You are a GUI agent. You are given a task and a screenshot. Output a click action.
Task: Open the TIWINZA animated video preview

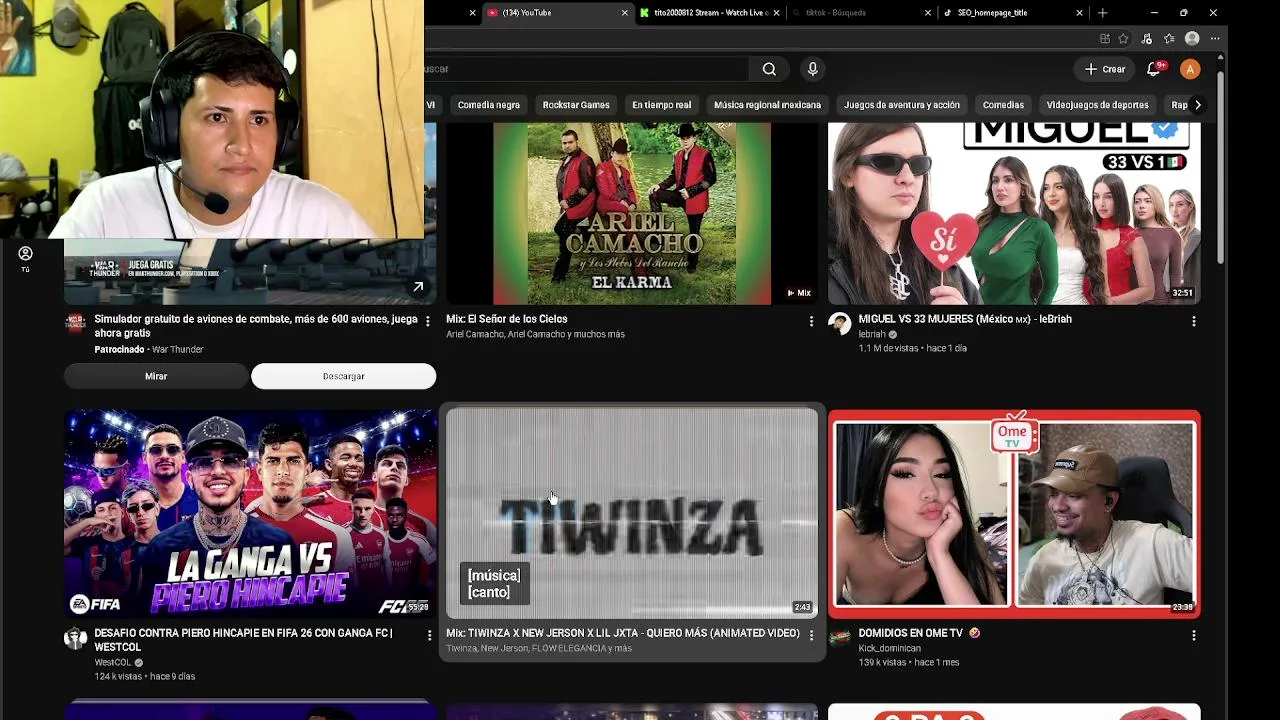coord(632,513)
